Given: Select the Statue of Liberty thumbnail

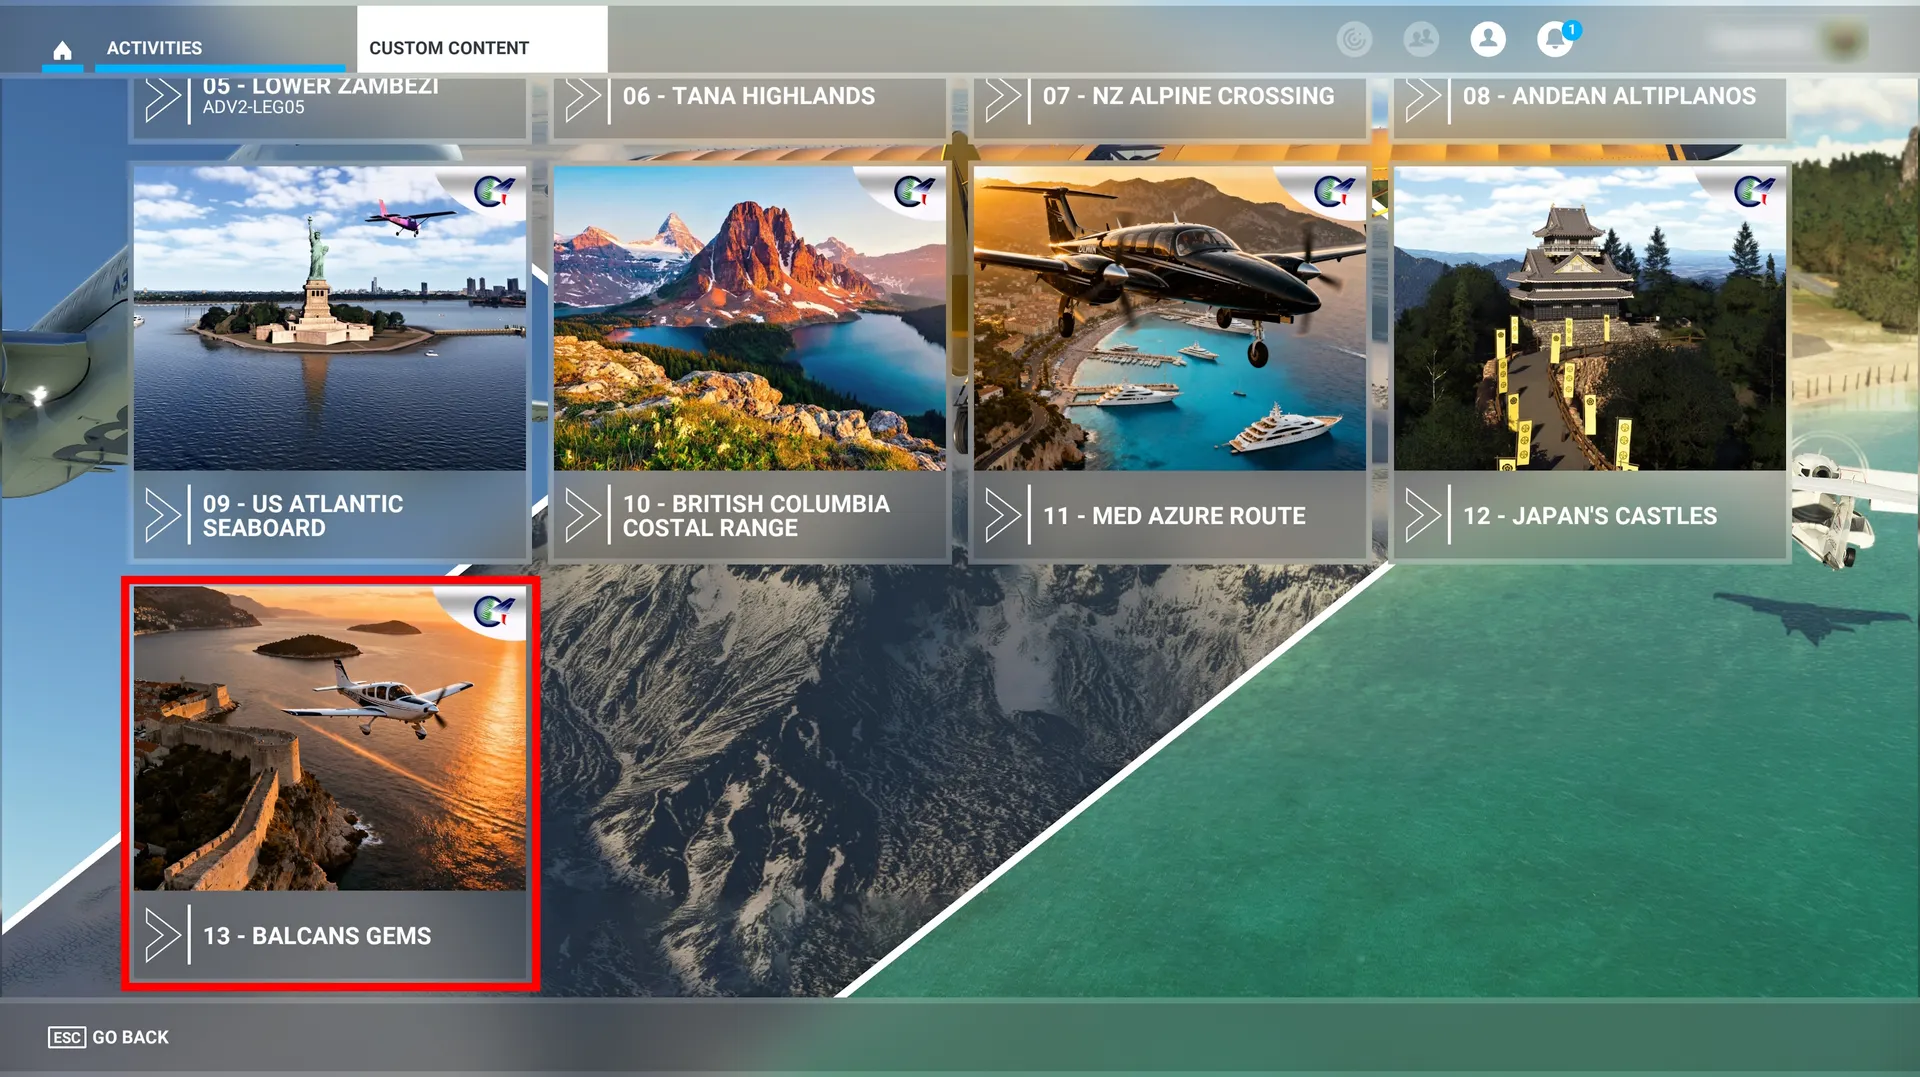Looking at the screenshot, I should [330, 318].
